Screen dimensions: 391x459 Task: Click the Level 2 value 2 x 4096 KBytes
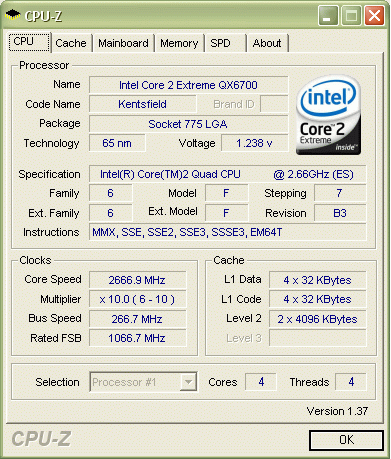317,319
